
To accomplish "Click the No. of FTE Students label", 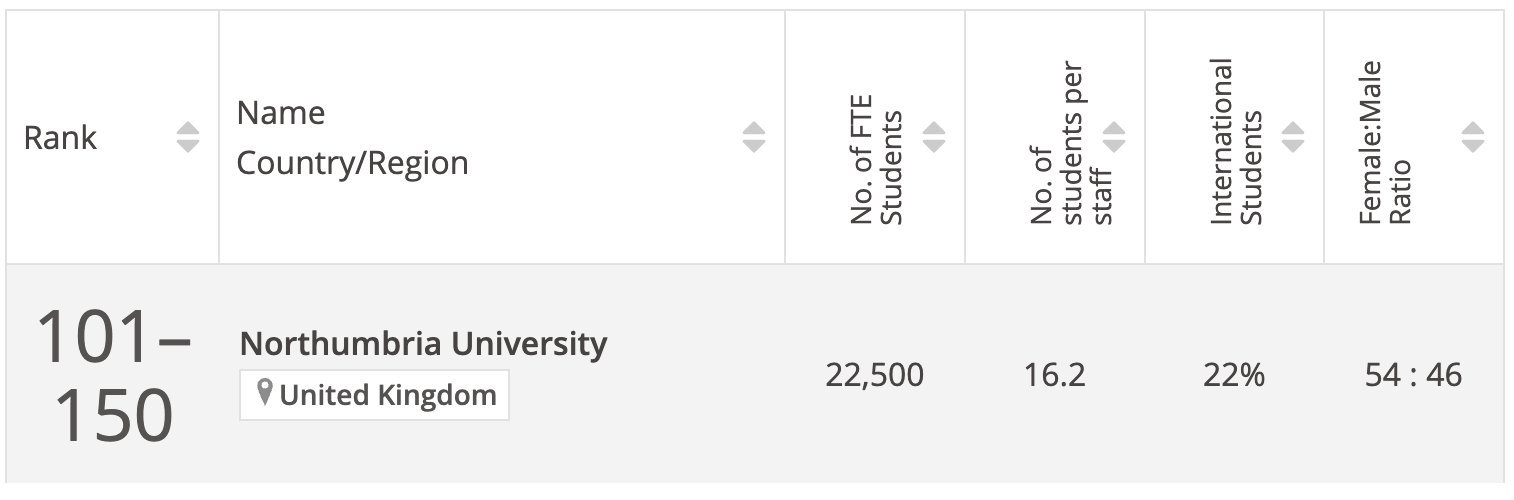I will tap(877, 160).
